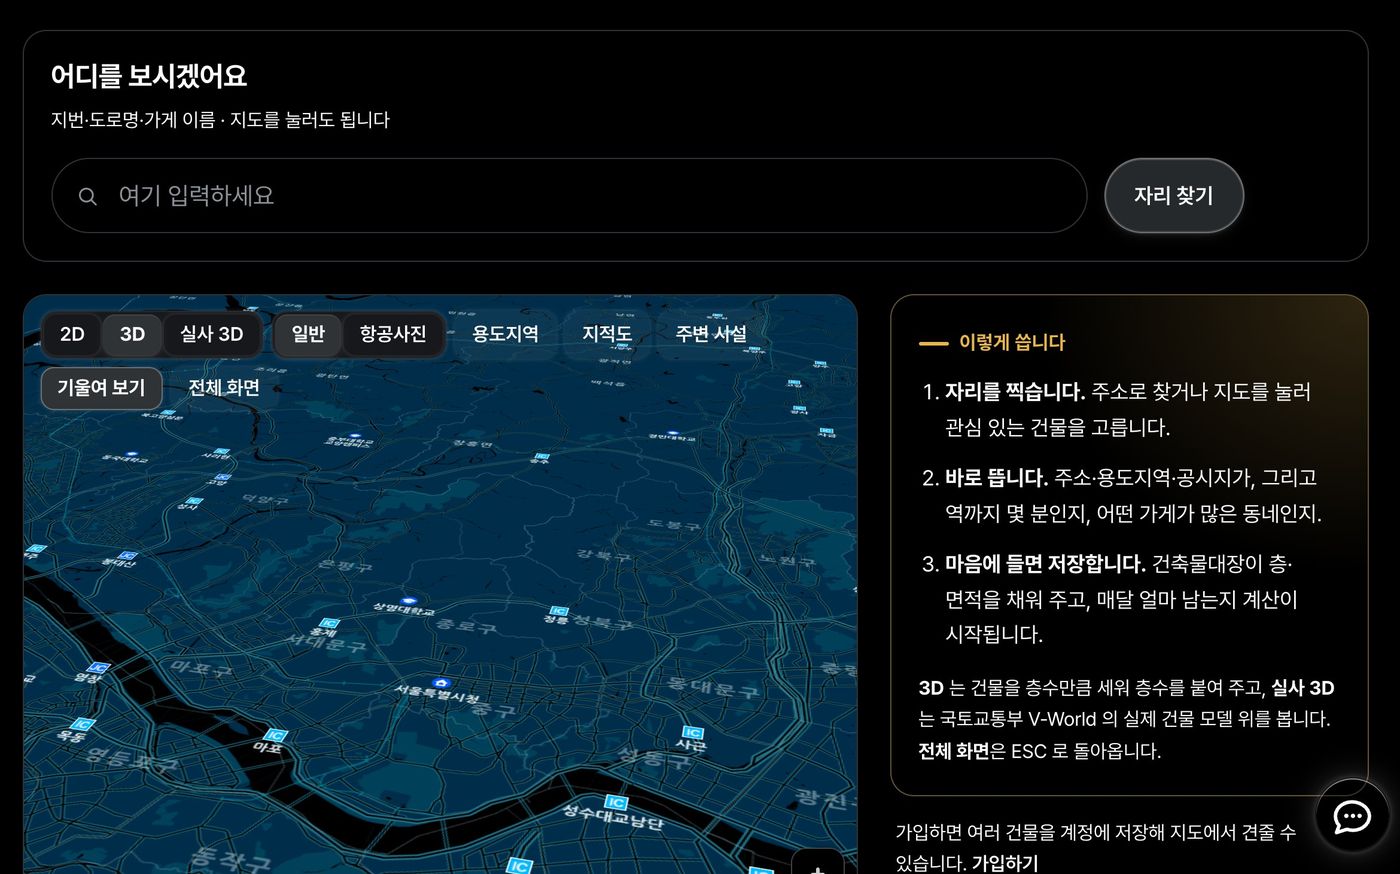The image size is (1400, 874).
Task: Switch to 실사 3D view
Action: point(211,334)
